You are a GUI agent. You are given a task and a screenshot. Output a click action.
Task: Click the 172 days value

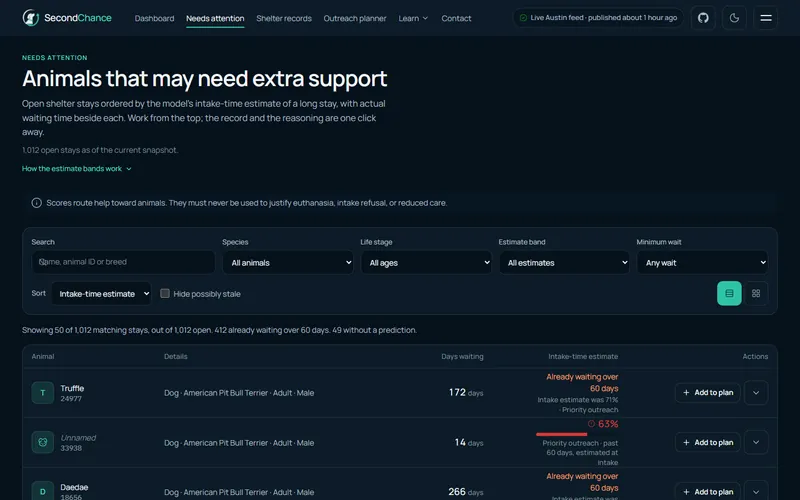click(466, 392)
